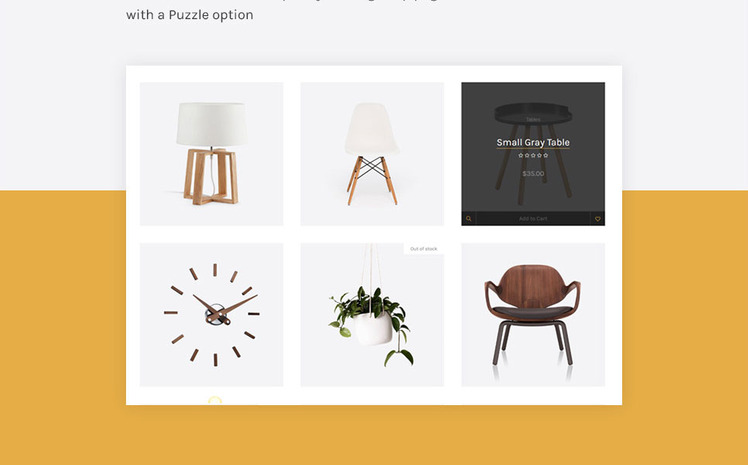Rate Small Gray Table one star

(x=521, y=155)
